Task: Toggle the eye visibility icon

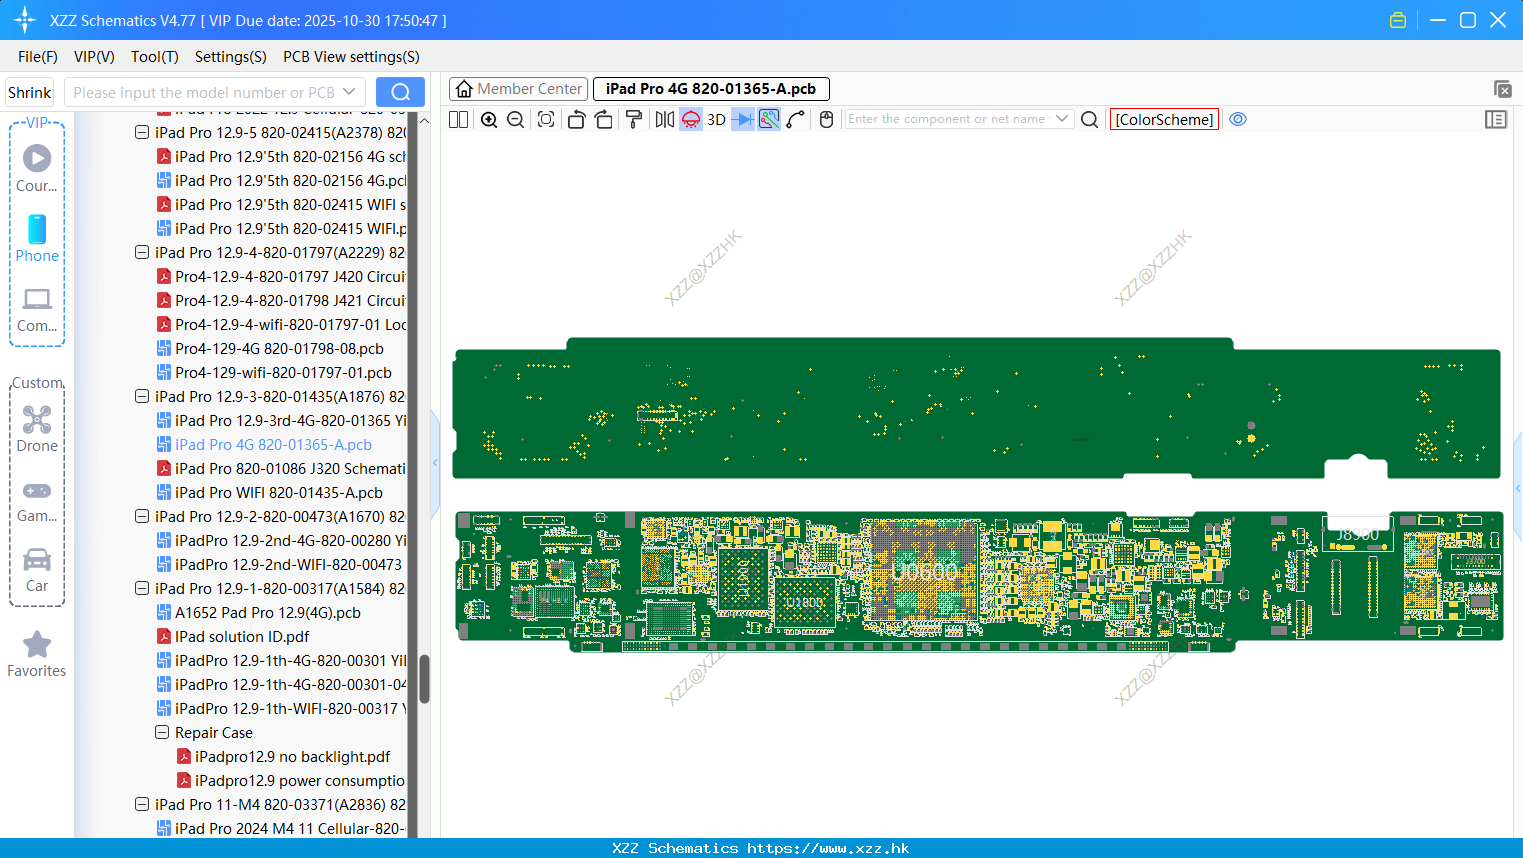Action: tap(1238, 119)
